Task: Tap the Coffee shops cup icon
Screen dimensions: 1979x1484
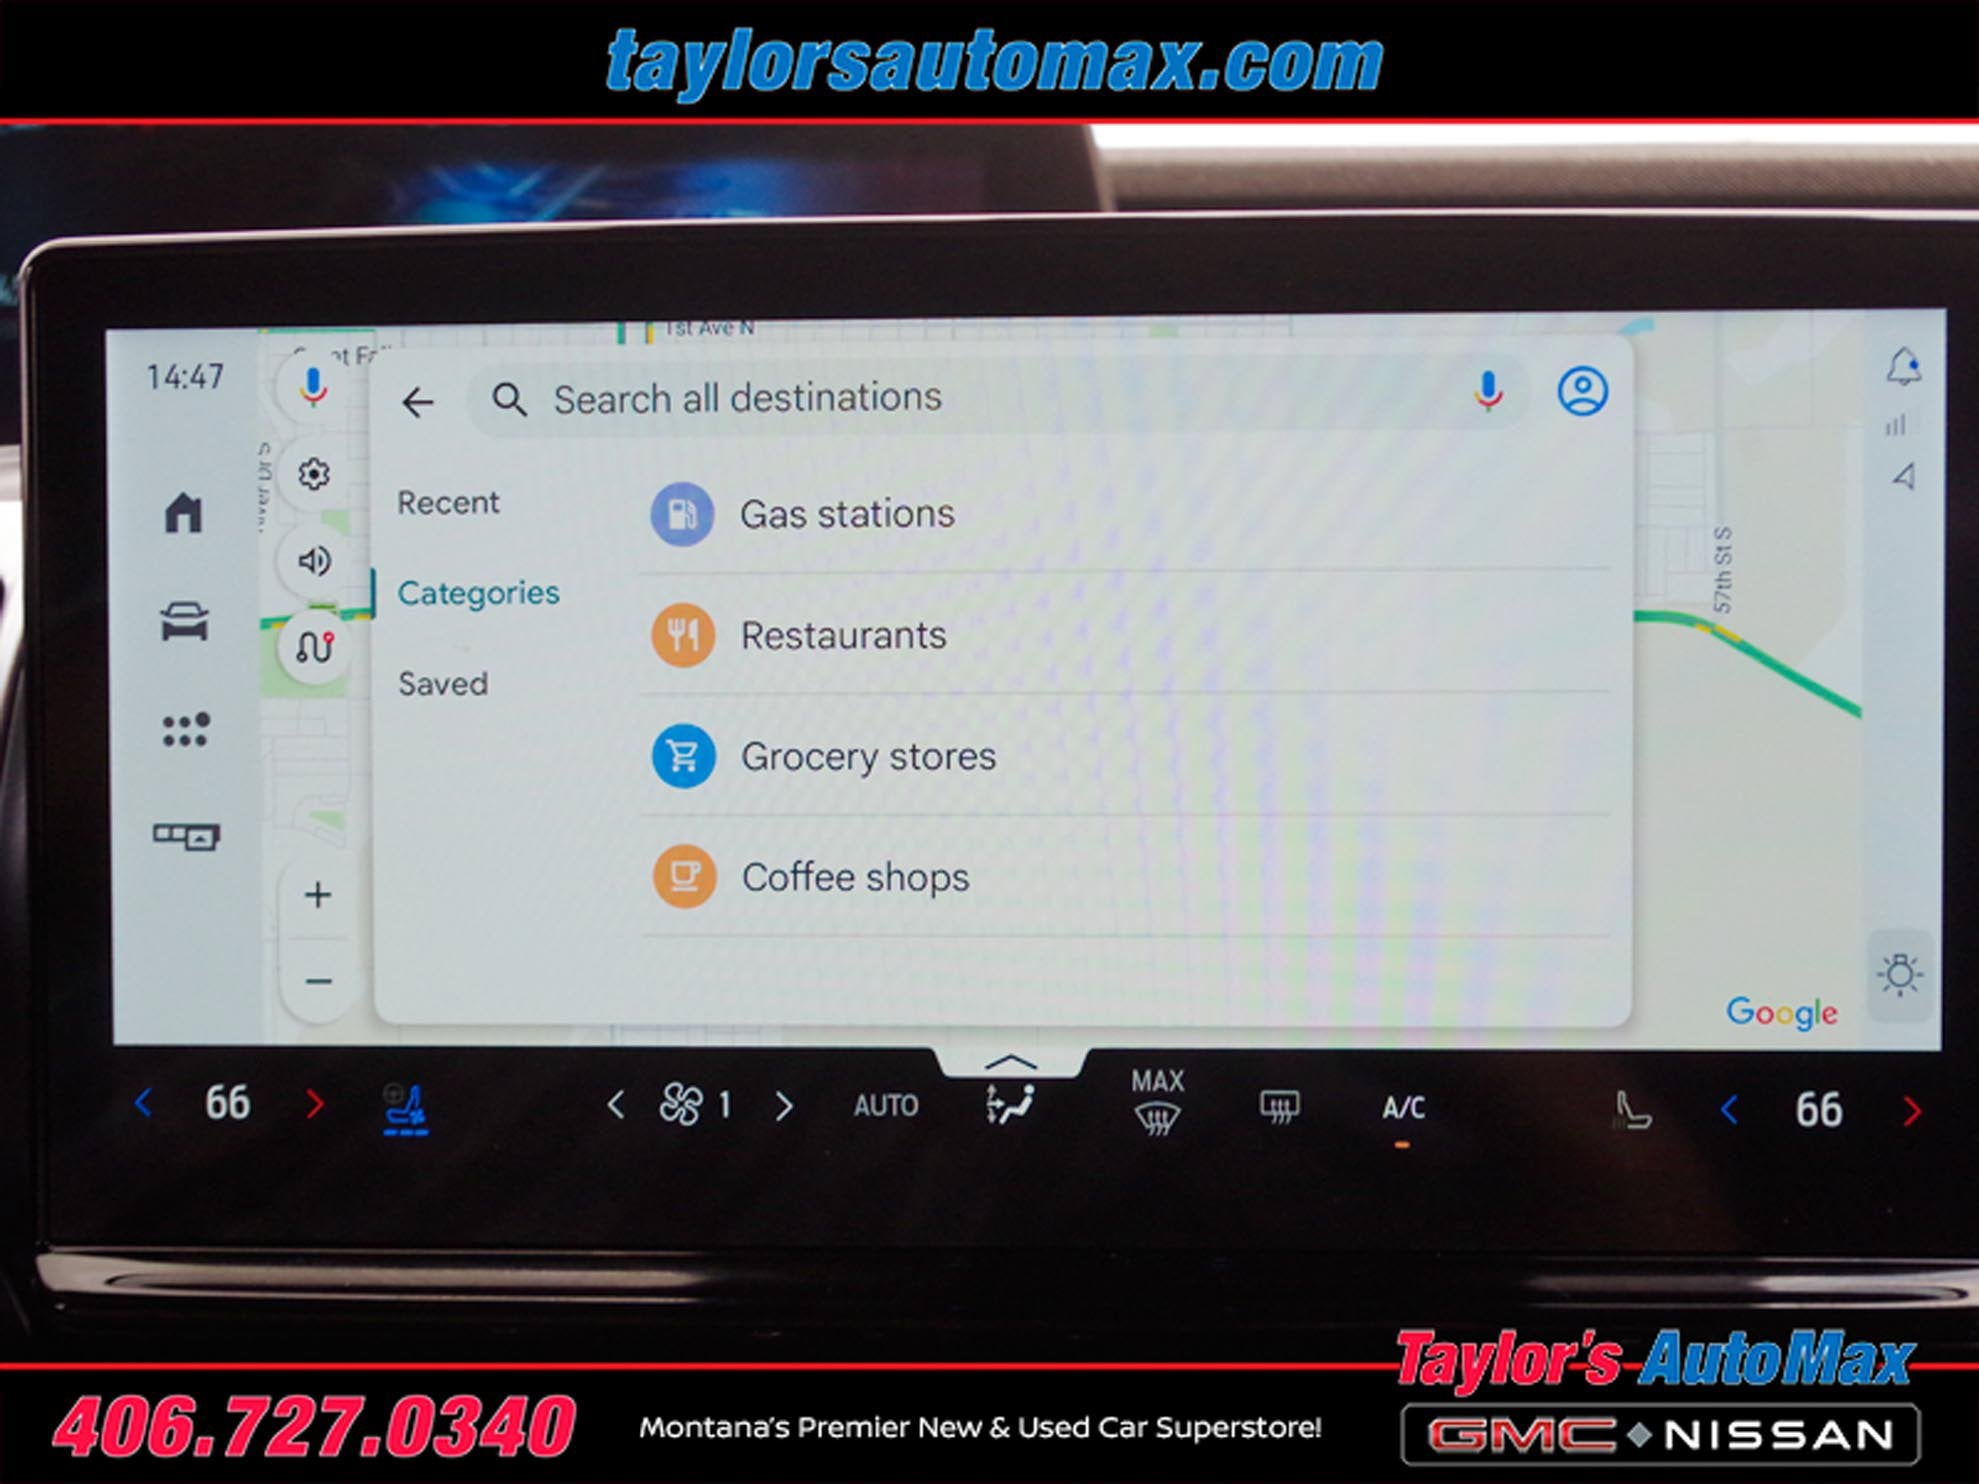Action: (x=685, y=877)
